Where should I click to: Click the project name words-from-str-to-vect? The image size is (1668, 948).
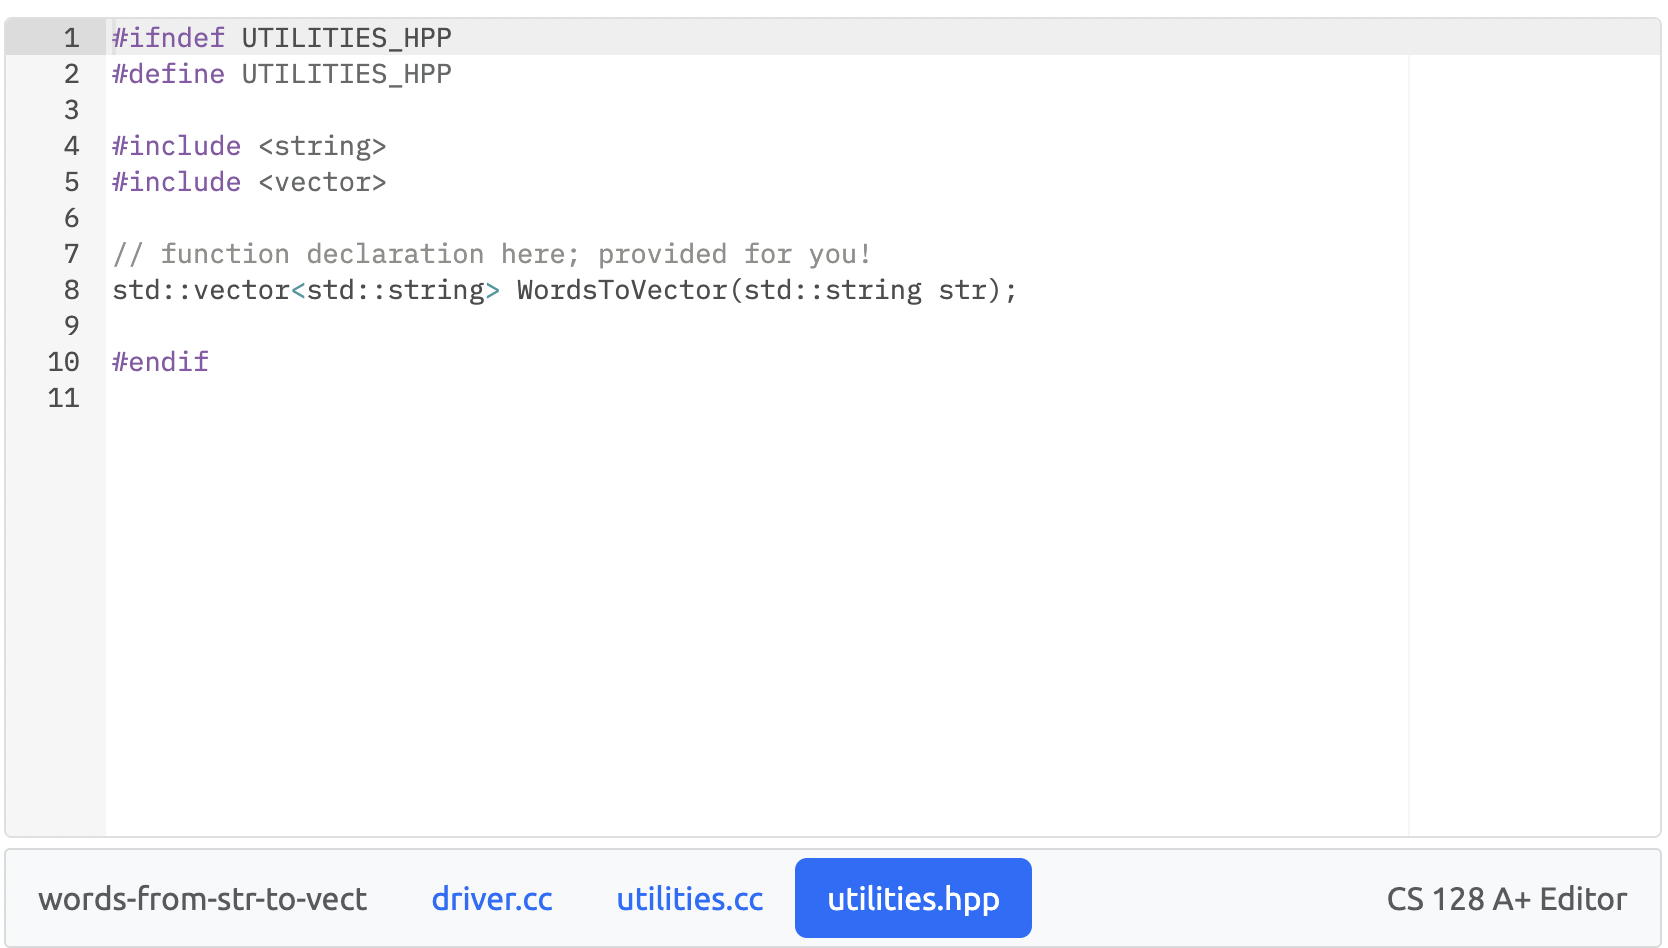click(x=202, y=898)
